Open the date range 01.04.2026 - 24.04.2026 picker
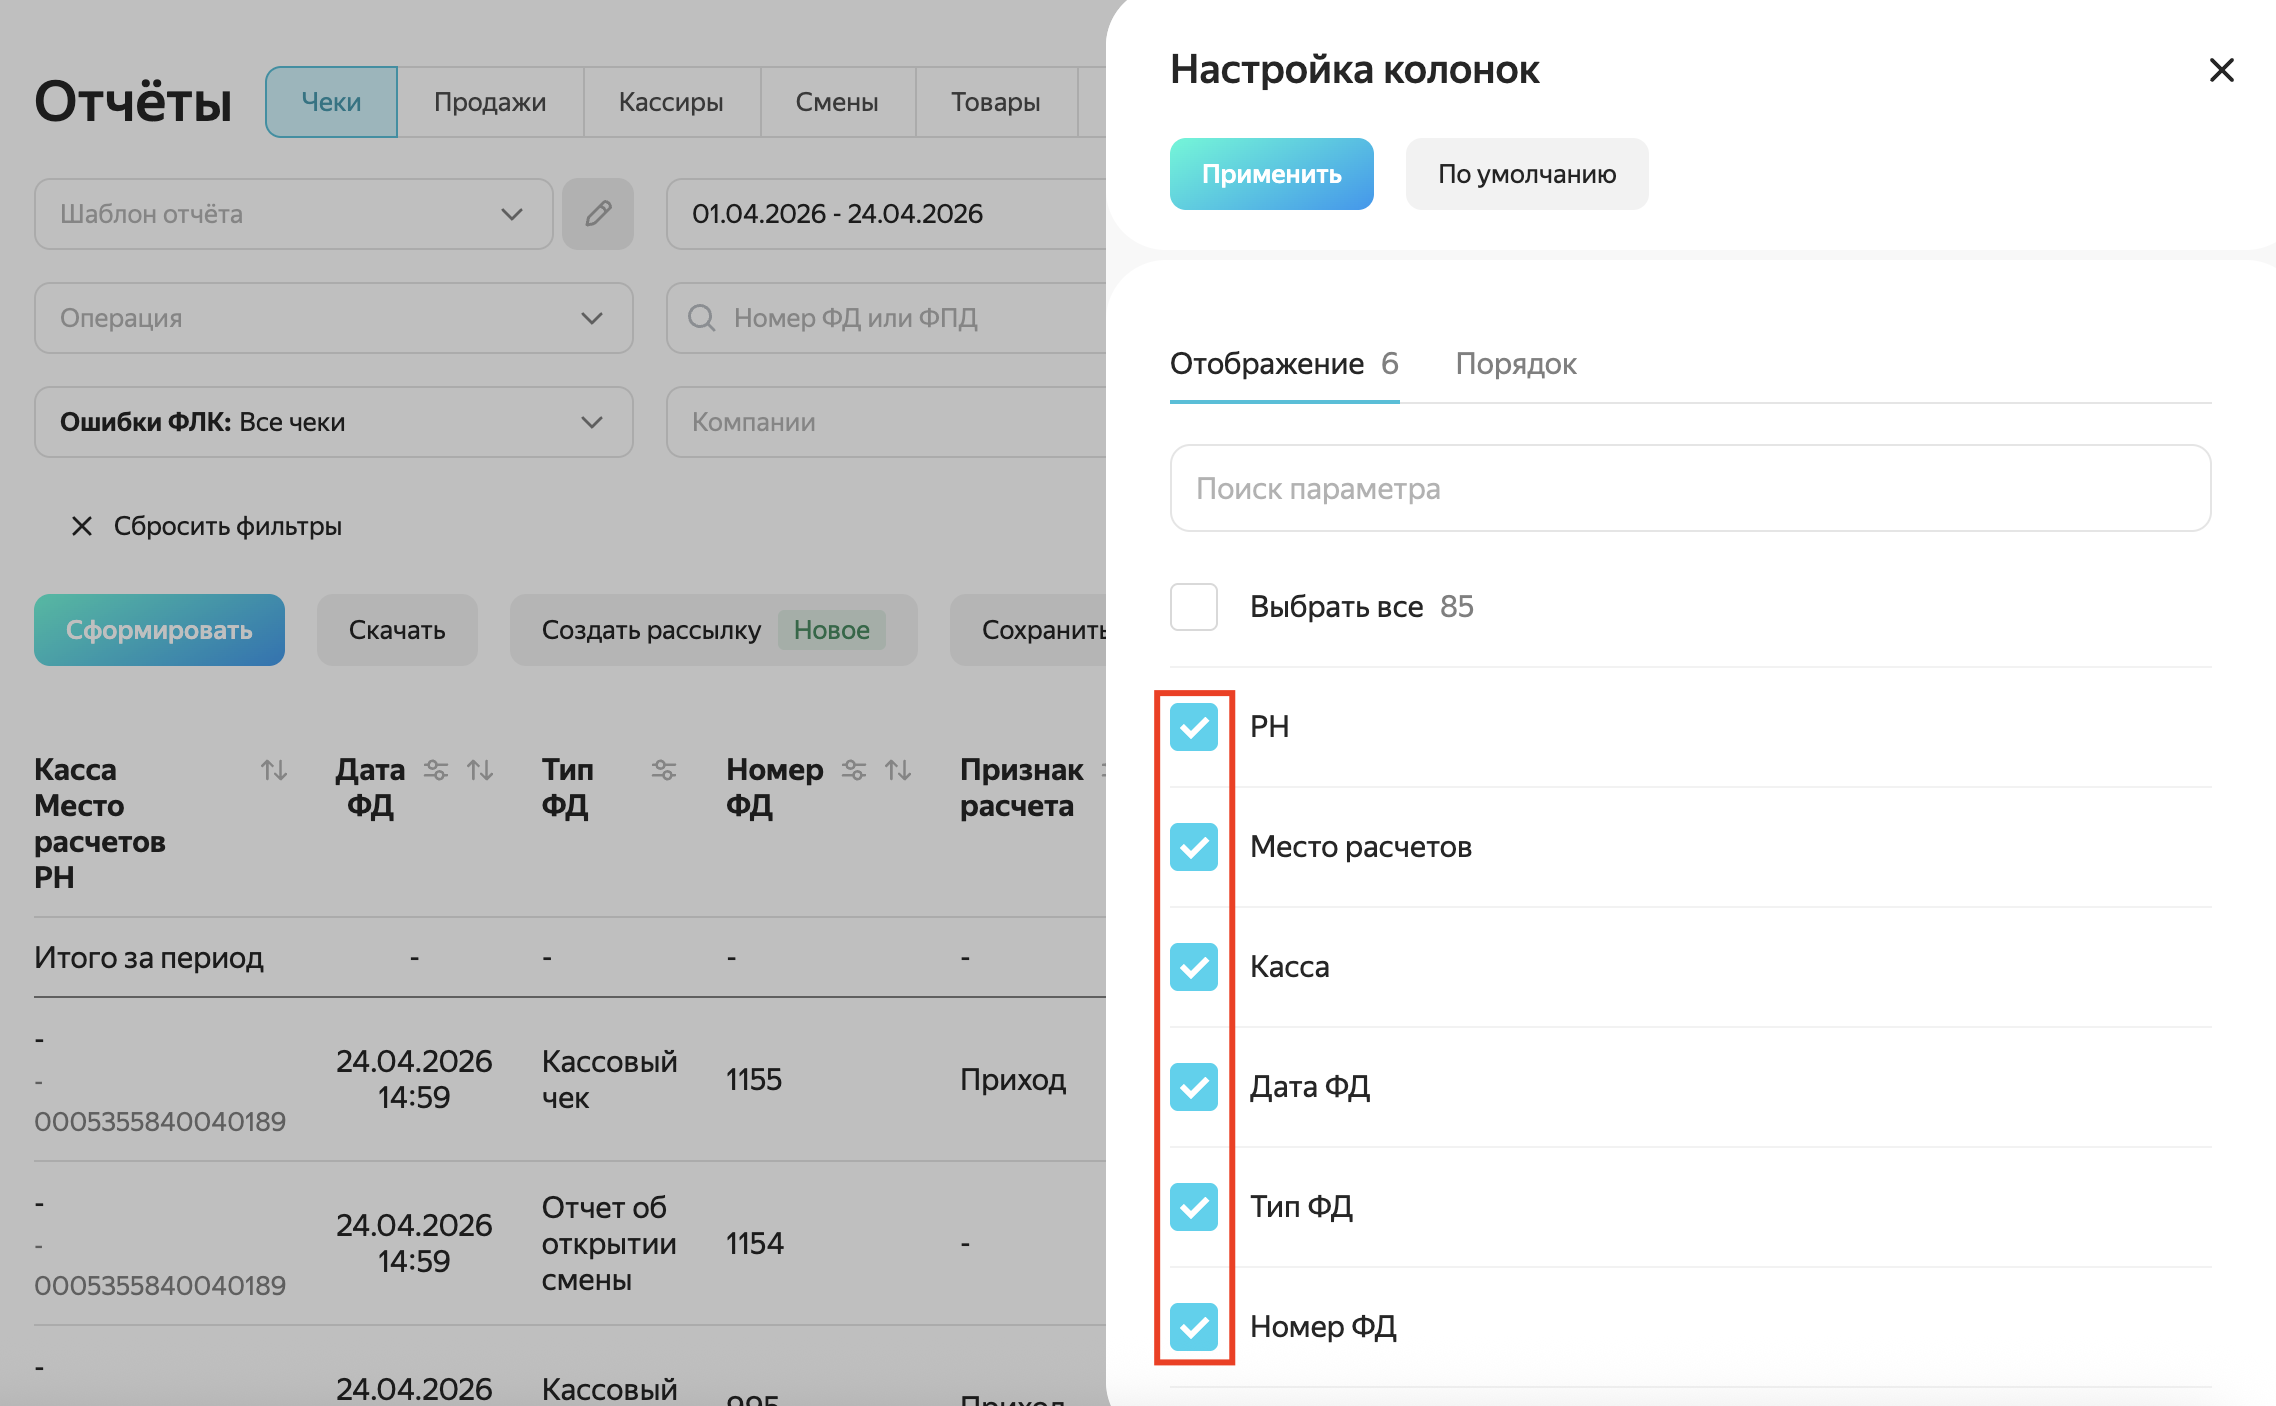Viewport: 2276px width, 1406px height. click(886, 214)
